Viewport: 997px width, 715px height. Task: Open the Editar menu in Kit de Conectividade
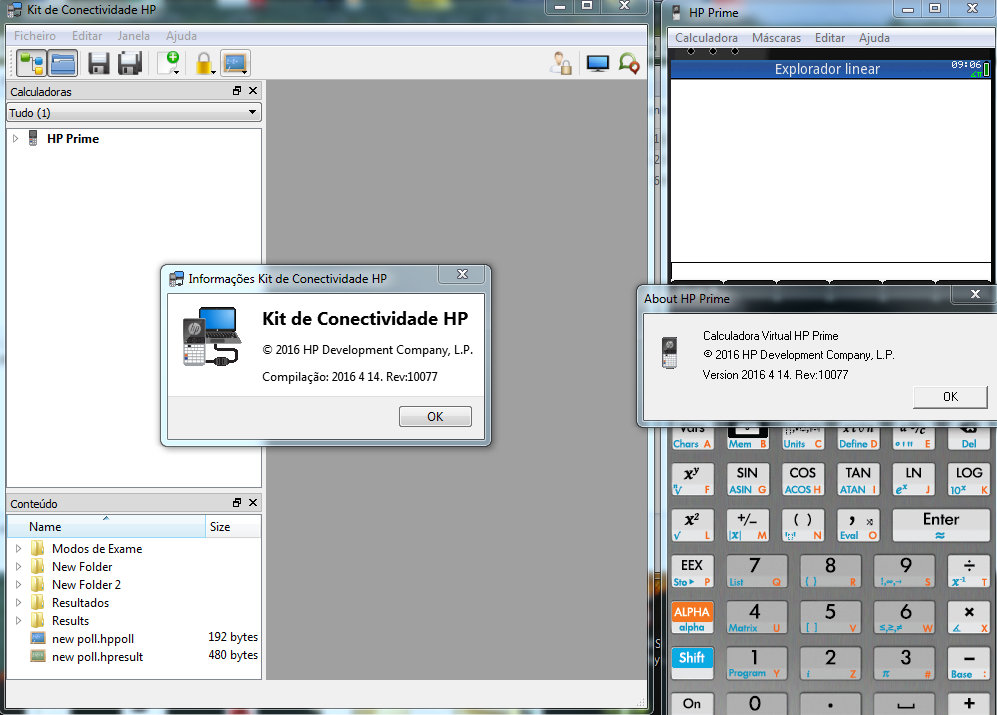tap(86, 36)
